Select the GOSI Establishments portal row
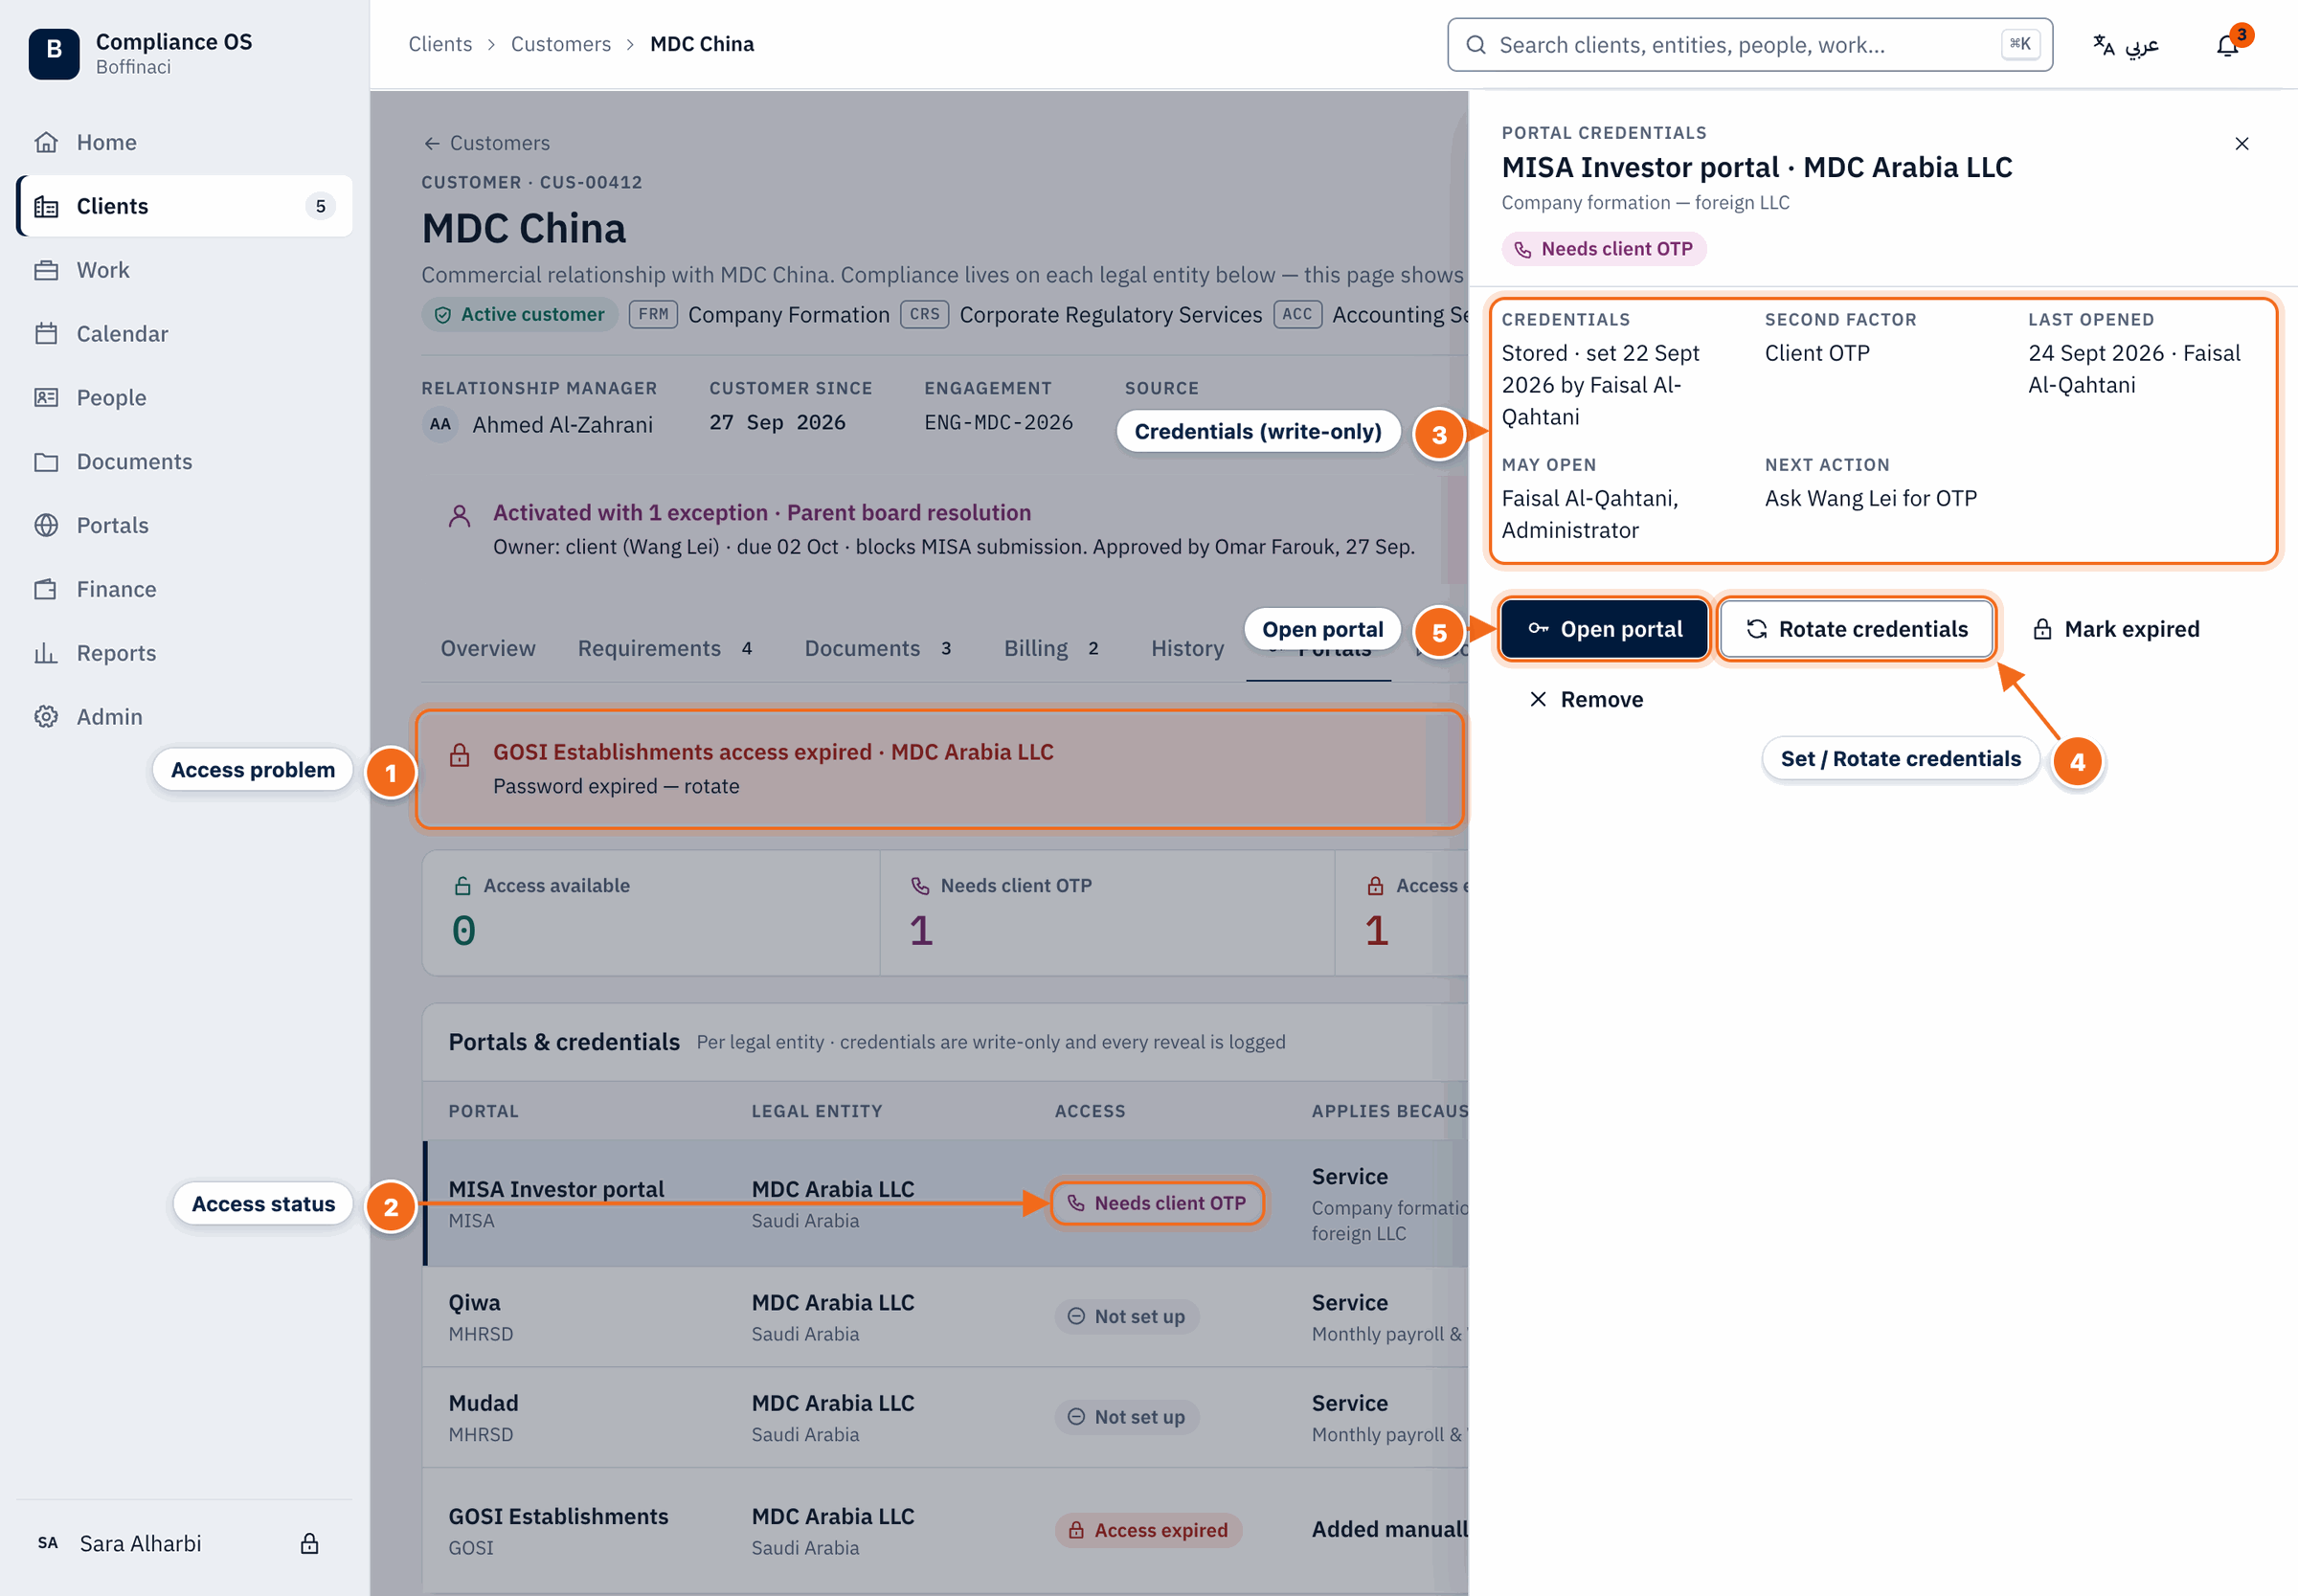This screenshot has width=2298, height=1596. (945, 1530)
